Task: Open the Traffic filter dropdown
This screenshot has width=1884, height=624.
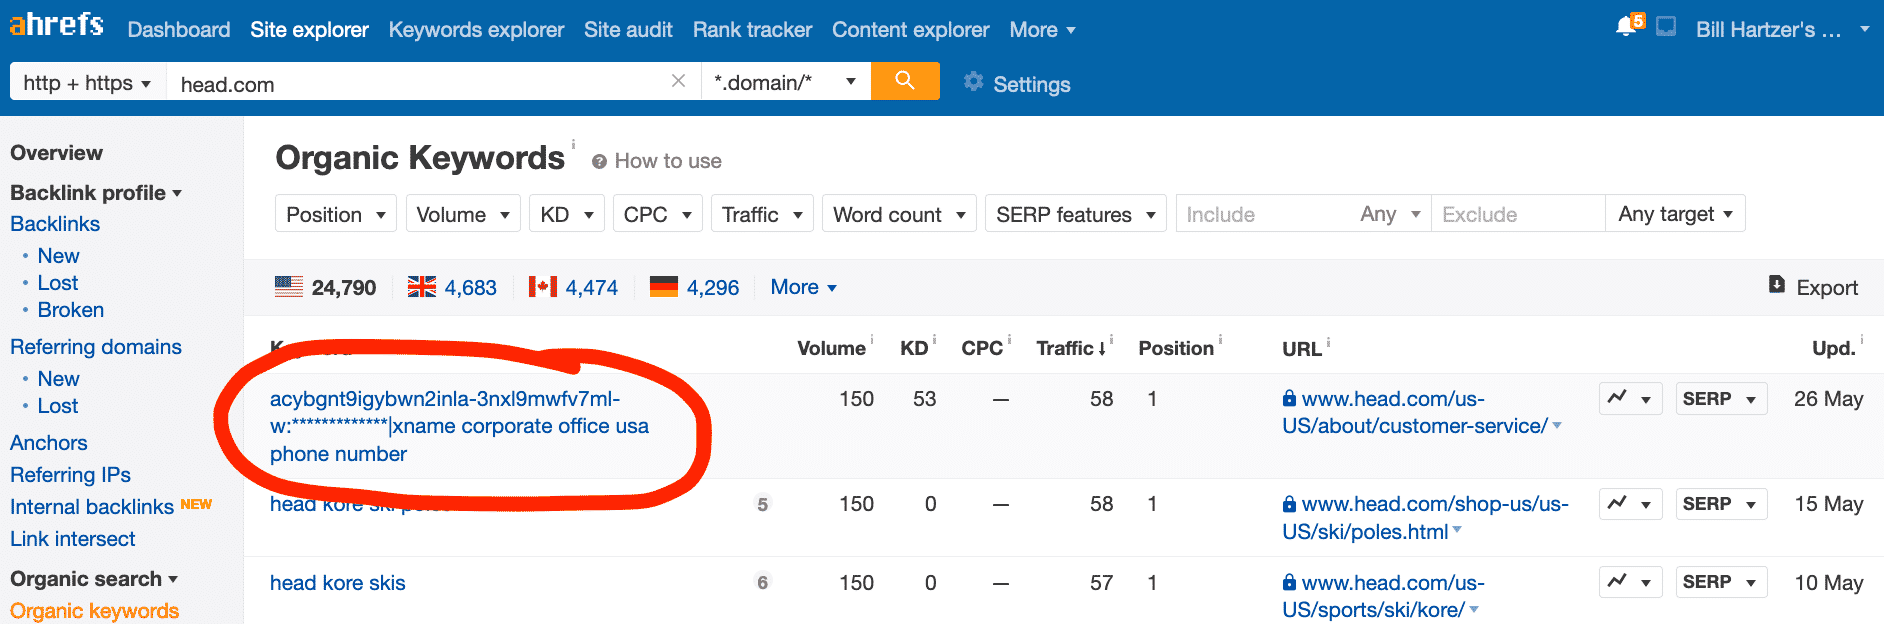Action: coord(762,214)
